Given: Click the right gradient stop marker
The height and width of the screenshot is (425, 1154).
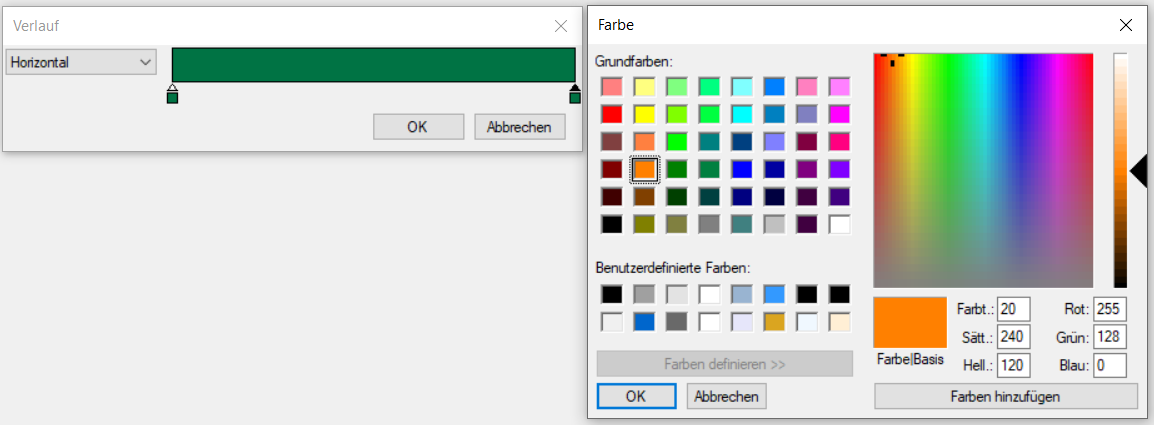Looking at the screenshot, I should pos(575,95).
